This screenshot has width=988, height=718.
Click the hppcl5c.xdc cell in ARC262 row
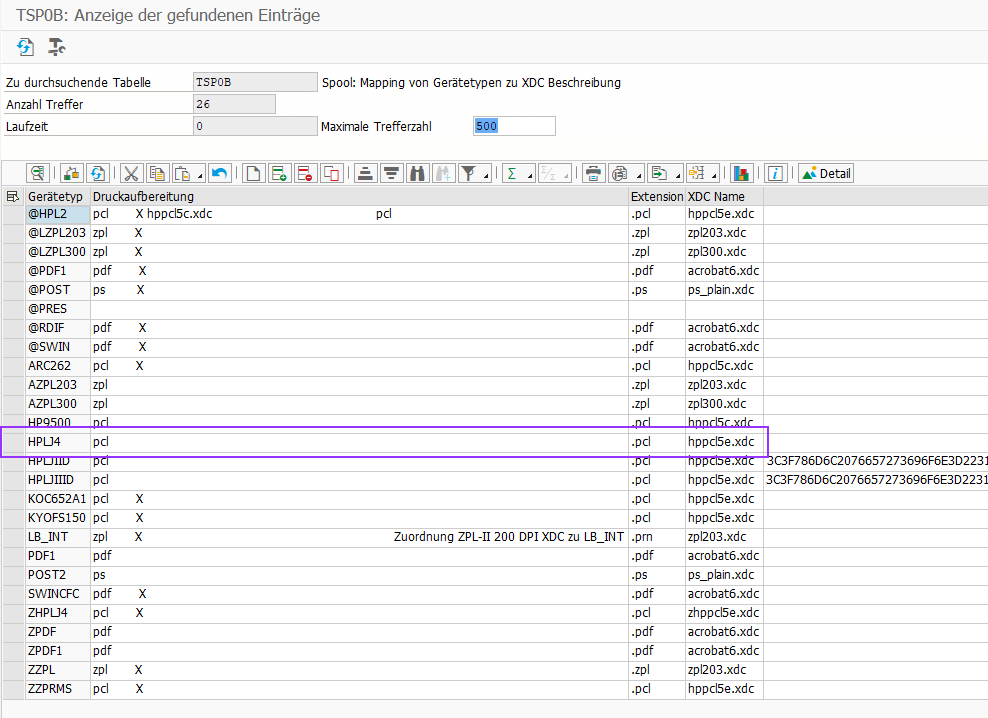[x=725, y=366]
